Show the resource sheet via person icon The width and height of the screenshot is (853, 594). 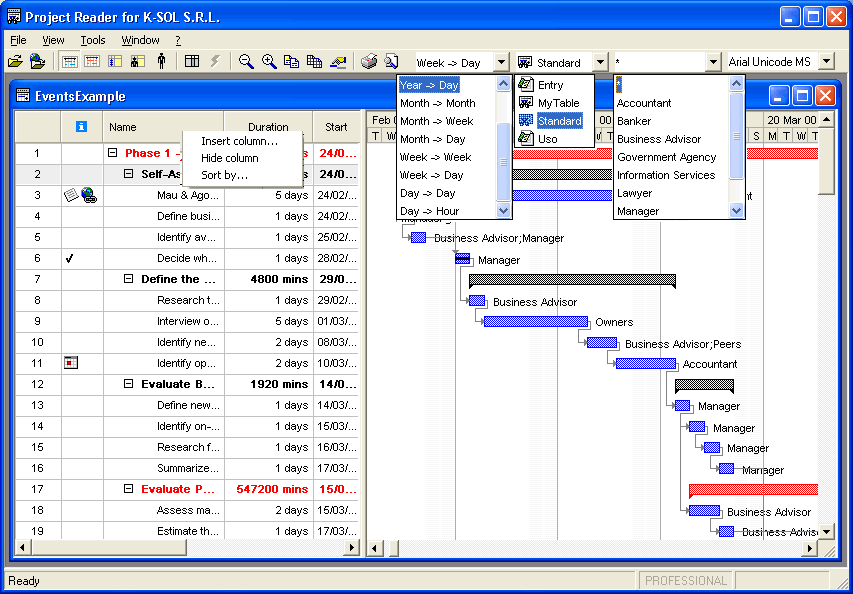160,62
